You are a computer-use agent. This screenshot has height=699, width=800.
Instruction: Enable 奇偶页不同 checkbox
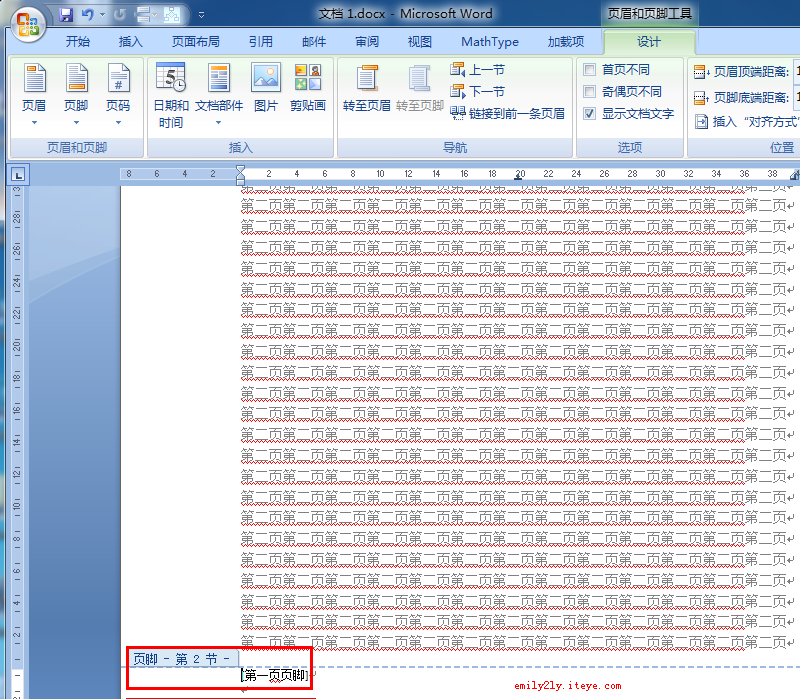pos(589,91)
